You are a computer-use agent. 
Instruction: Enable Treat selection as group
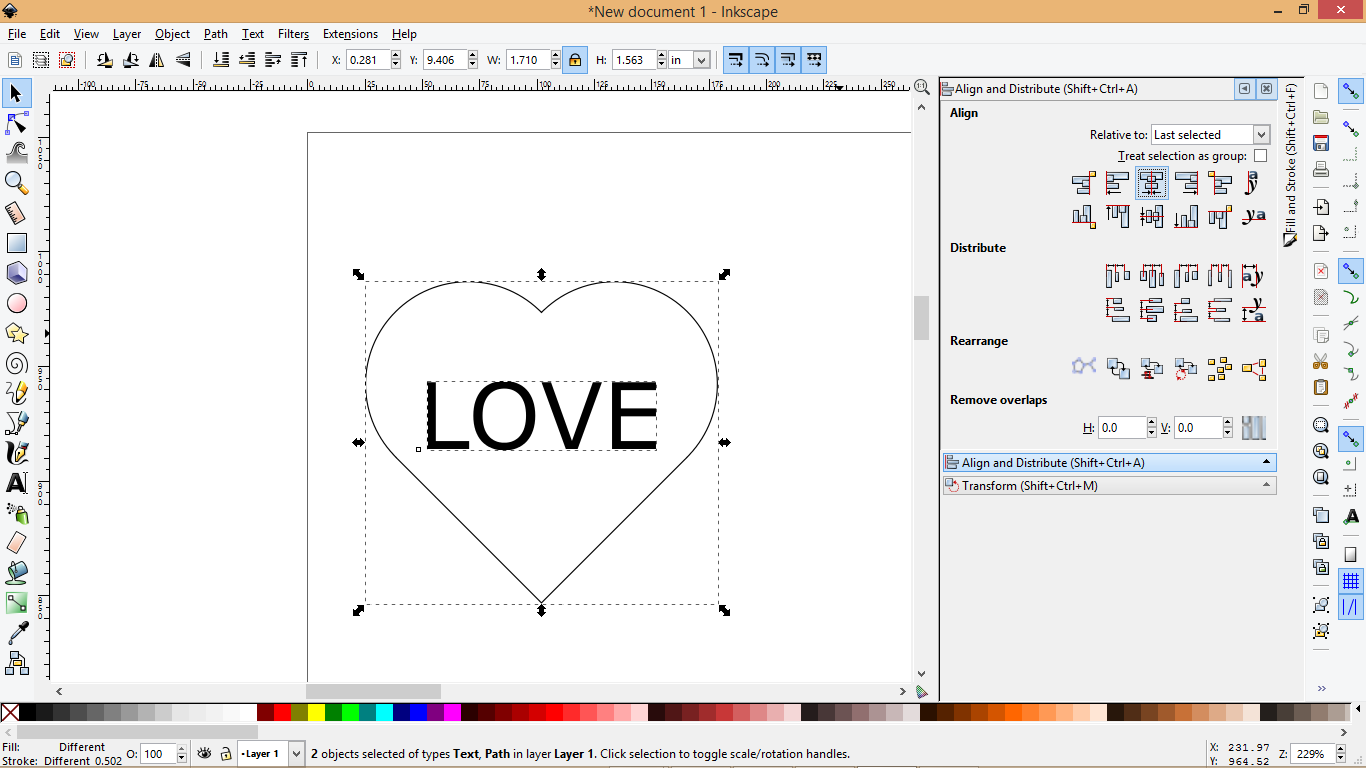(1261, 155)
